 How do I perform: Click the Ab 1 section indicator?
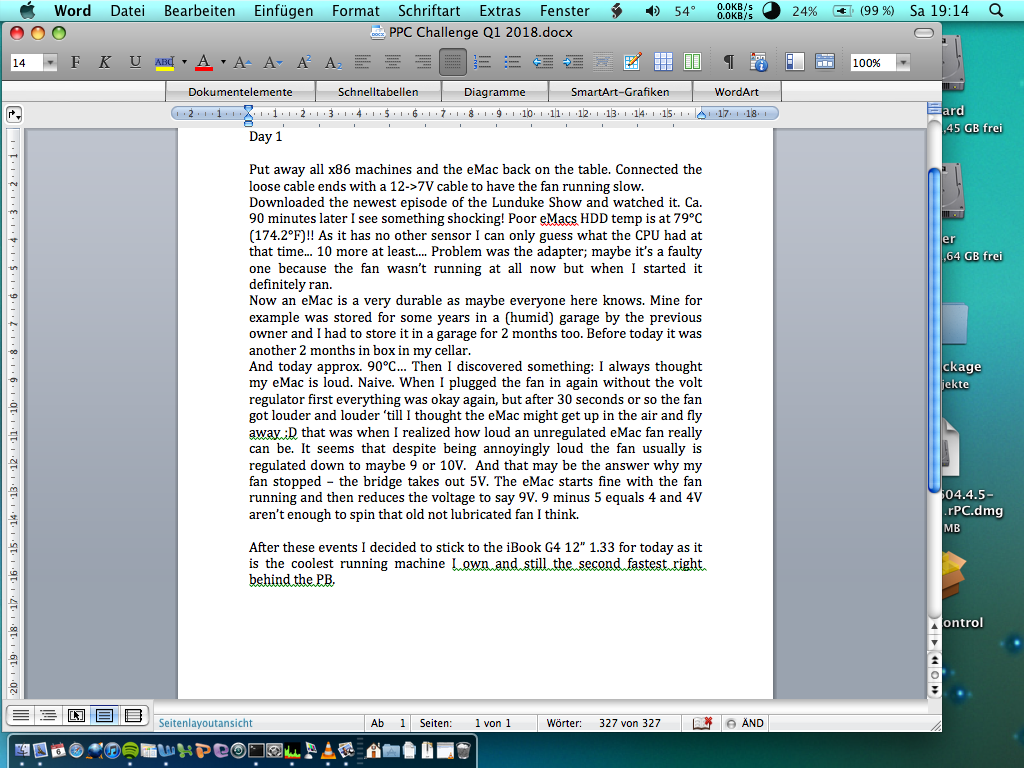click(x=388, y=723)
